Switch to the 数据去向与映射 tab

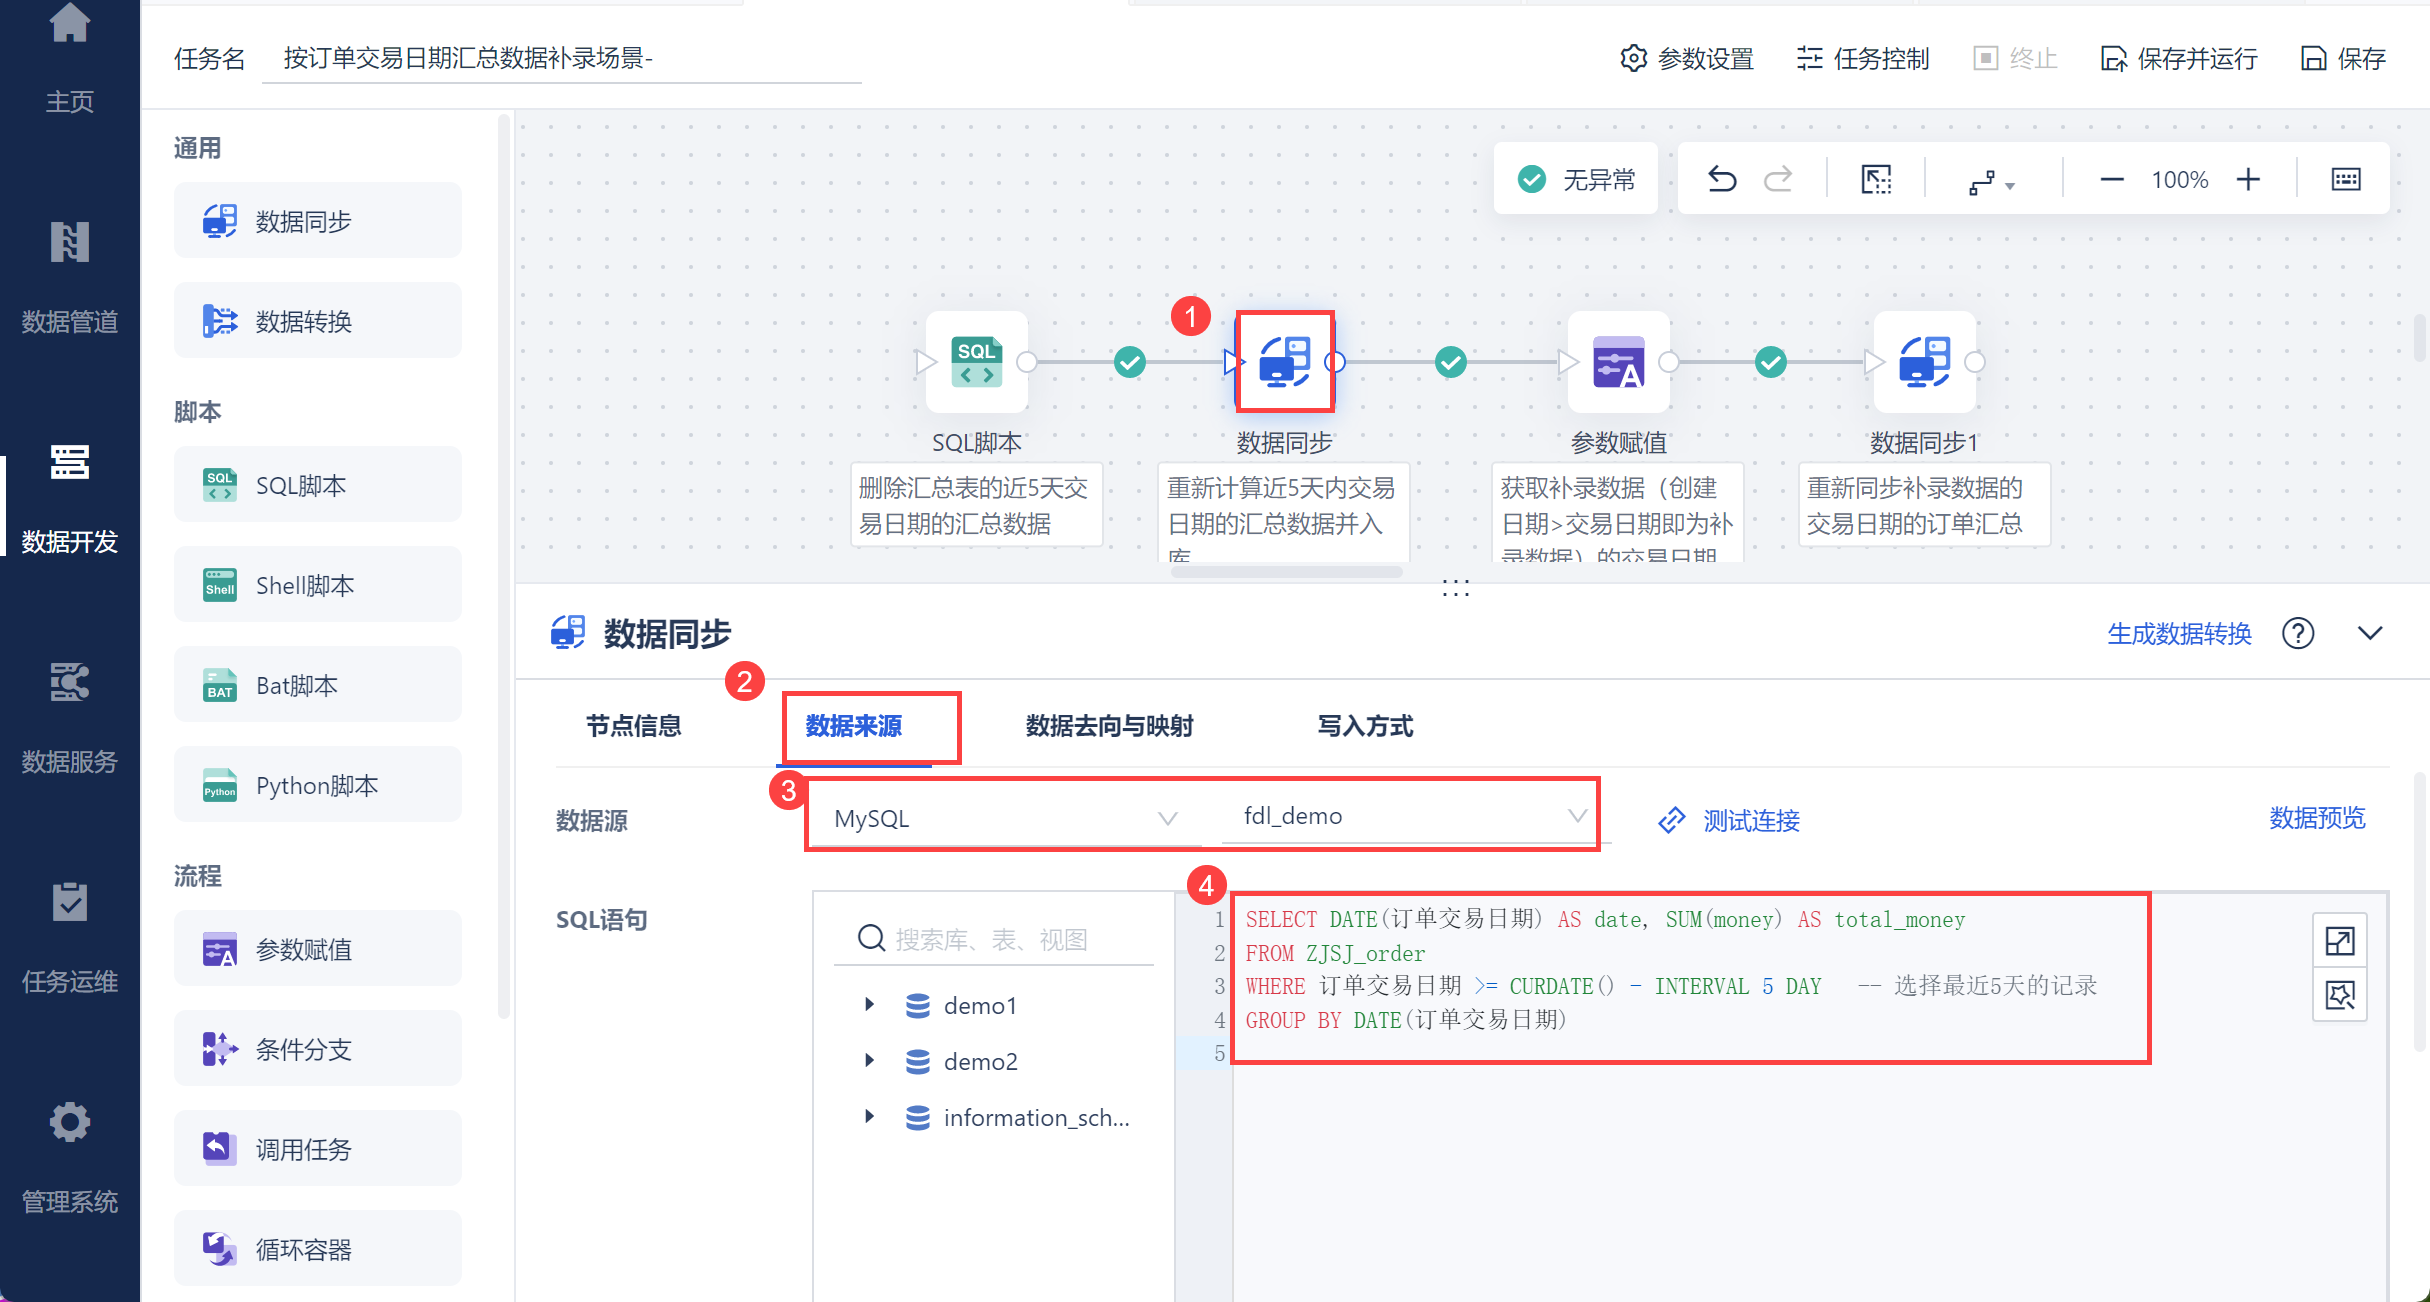tap(1109, 726)
